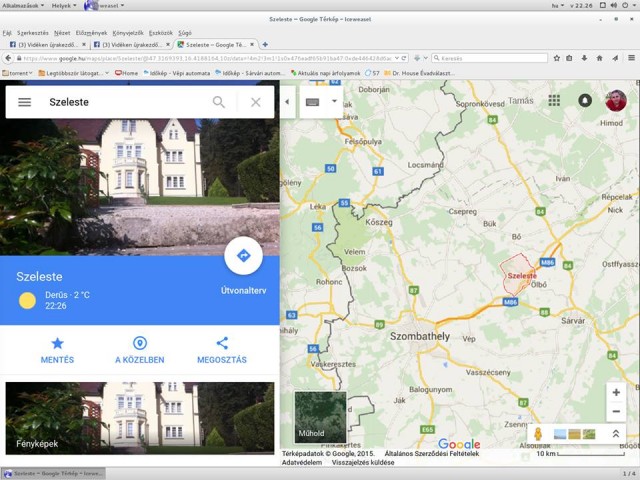Open the Adatvédelem link
This screenshot has height=480, width=640.
(302, 462)
